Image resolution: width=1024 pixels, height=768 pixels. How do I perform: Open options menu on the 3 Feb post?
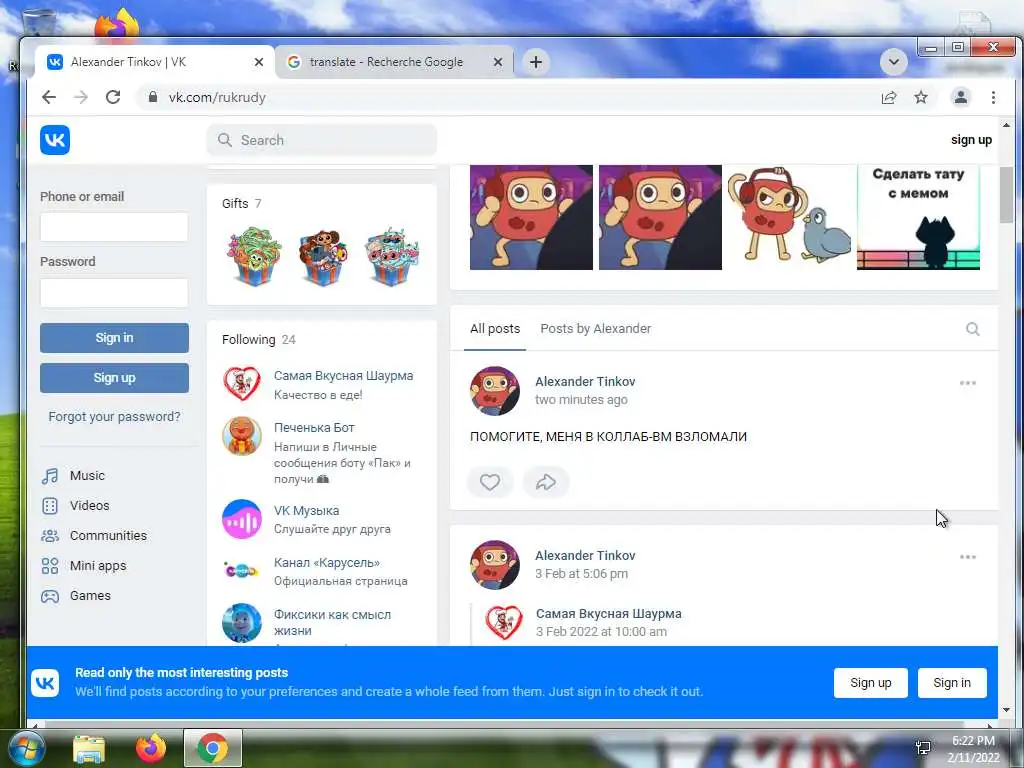pos(968,557)
